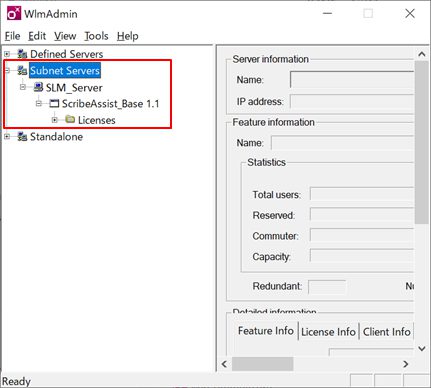Expand the Standalone node
The width and height of the screenshot is (431, 388).
click(7, 136)
